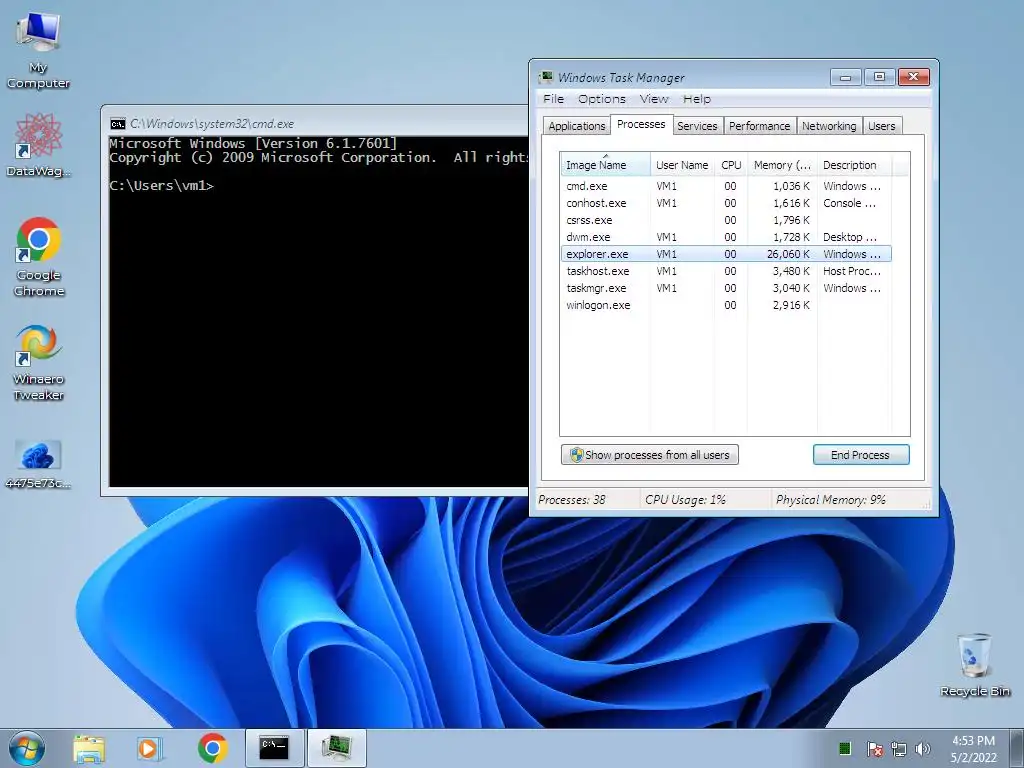The height and width of the screenshot is (768, 1024).
Task: Open the DataWag desktop shortcut
Action: click(x=38, y=145)
